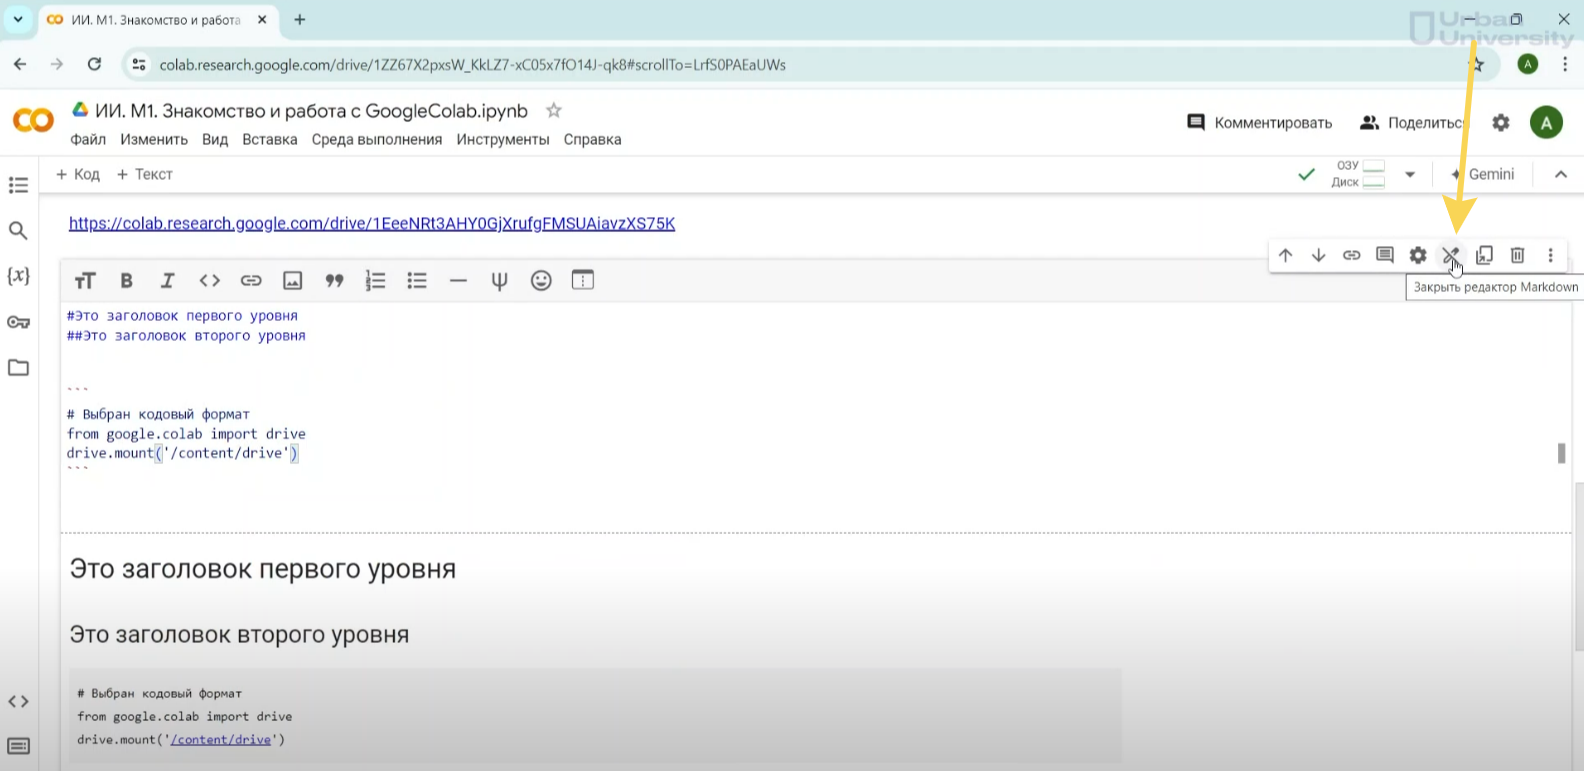
Task: Open table of contents in sidebar
Action: 18,185
